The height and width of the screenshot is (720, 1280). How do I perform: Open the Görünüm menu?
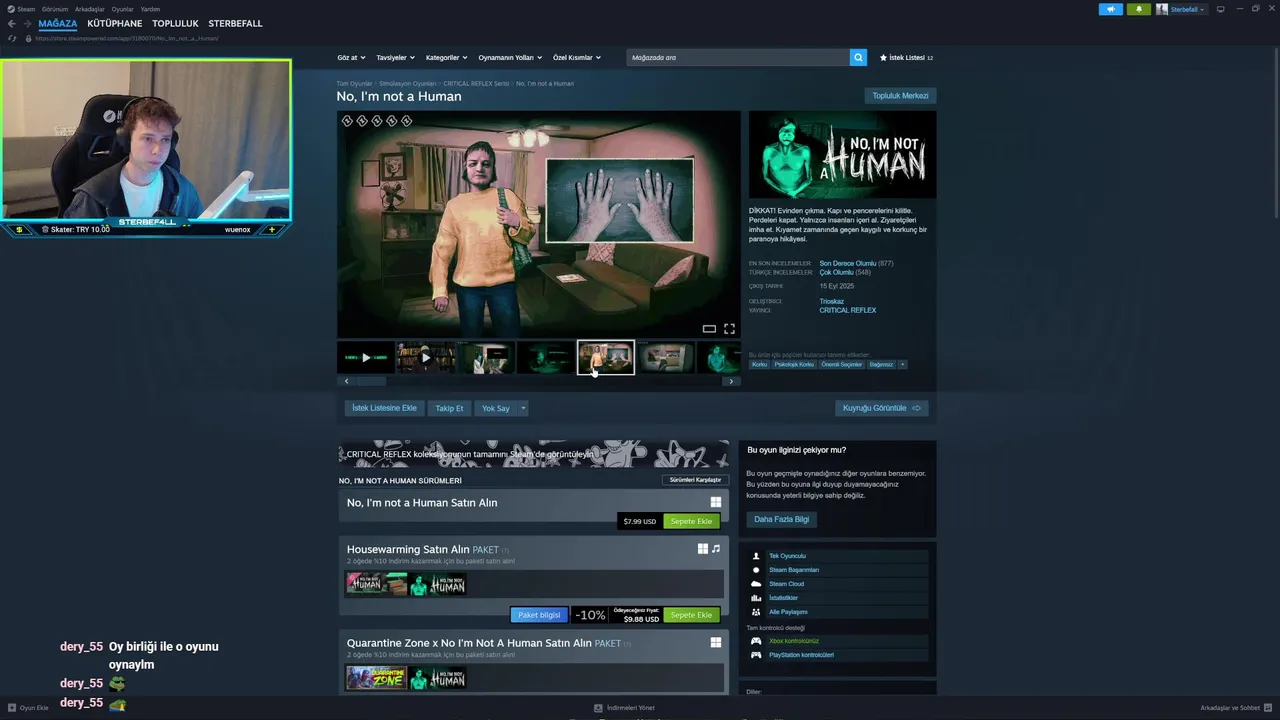[55, 9]
